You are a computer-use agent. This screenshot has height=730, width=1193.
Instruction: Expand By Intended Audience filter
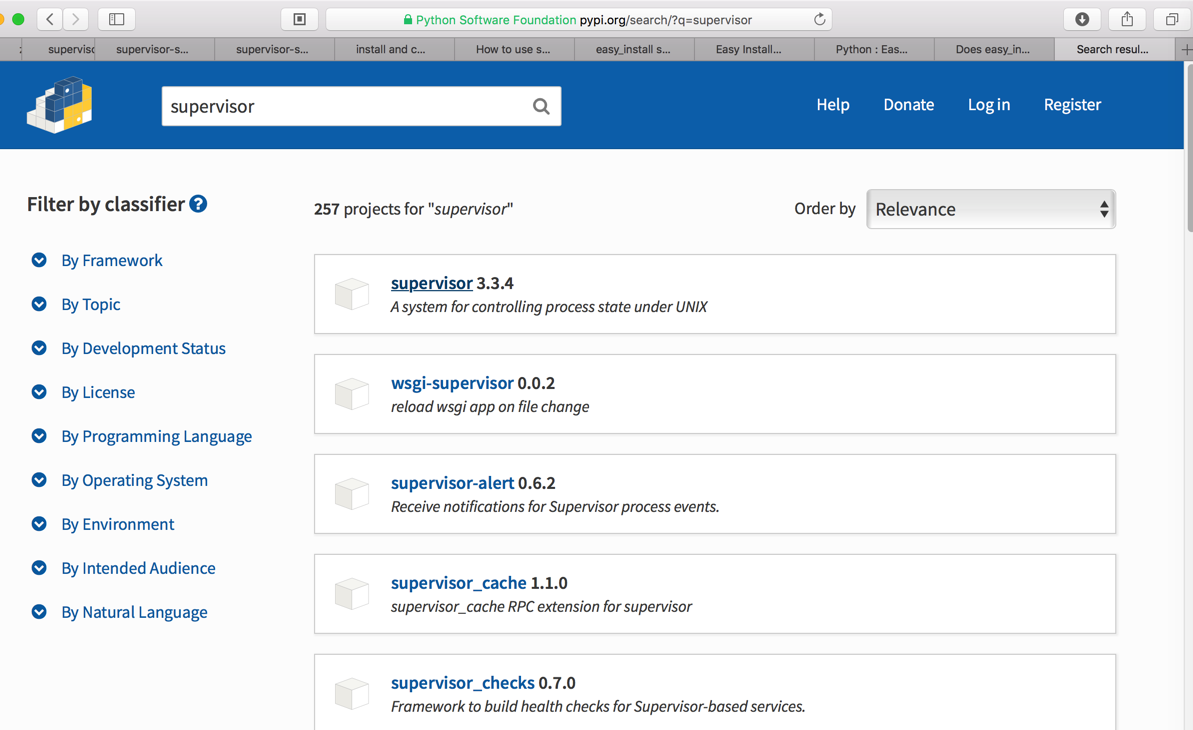point(123,569)
